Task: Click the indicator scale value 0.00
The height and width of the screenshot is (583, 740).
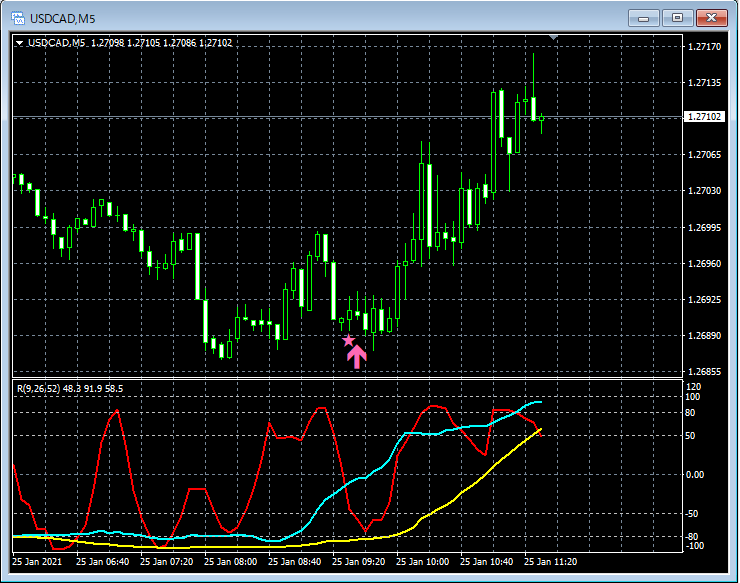Action: pos(695,474)
